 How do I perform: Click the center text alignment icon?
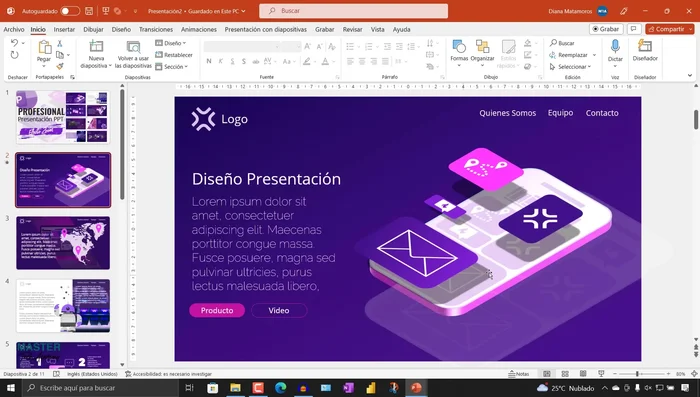362,61
